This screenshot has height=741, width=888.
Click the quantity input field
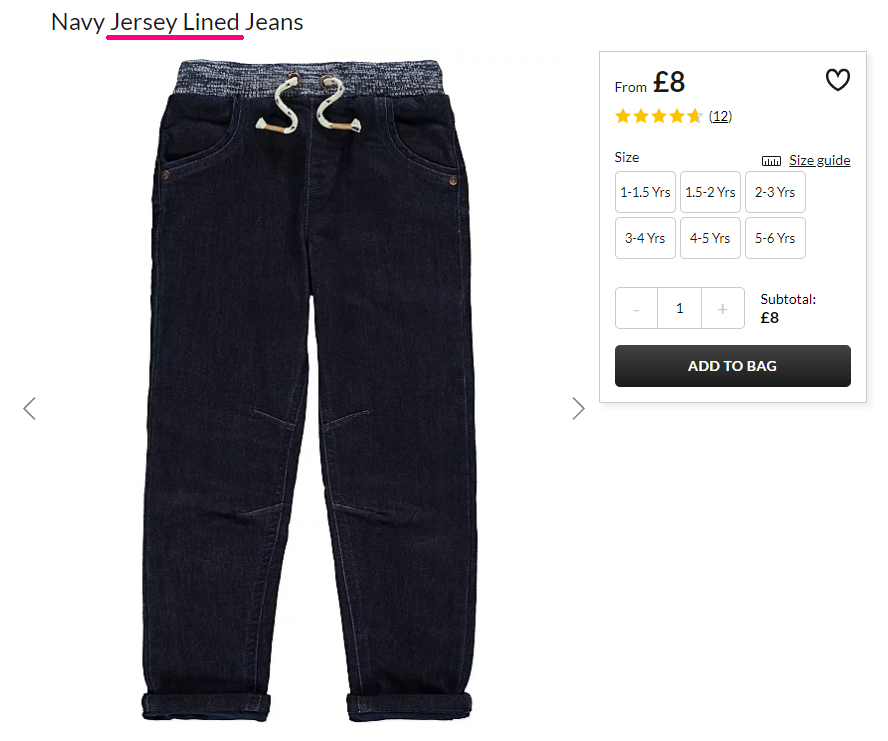(680, 308)
